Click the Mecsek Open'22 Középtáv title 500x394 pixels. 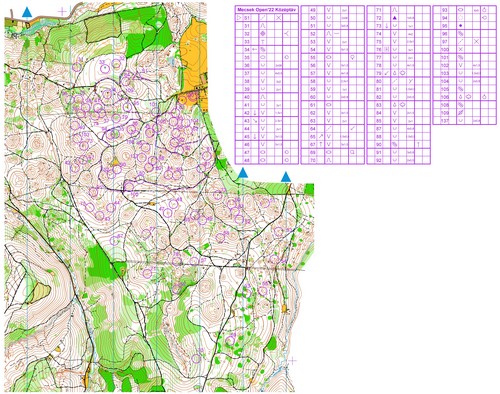(x=267, y=10)
